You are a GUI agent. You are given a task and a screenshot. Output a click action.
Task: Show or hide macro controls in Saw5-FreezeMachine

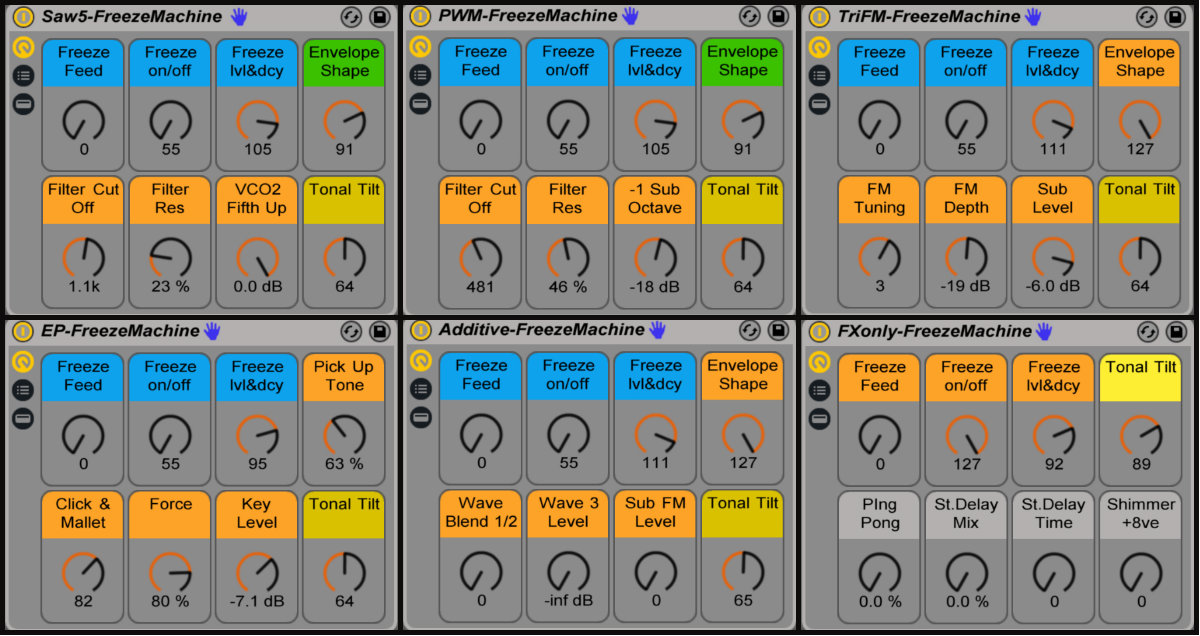pyautogui.click(x=23, y=47)
